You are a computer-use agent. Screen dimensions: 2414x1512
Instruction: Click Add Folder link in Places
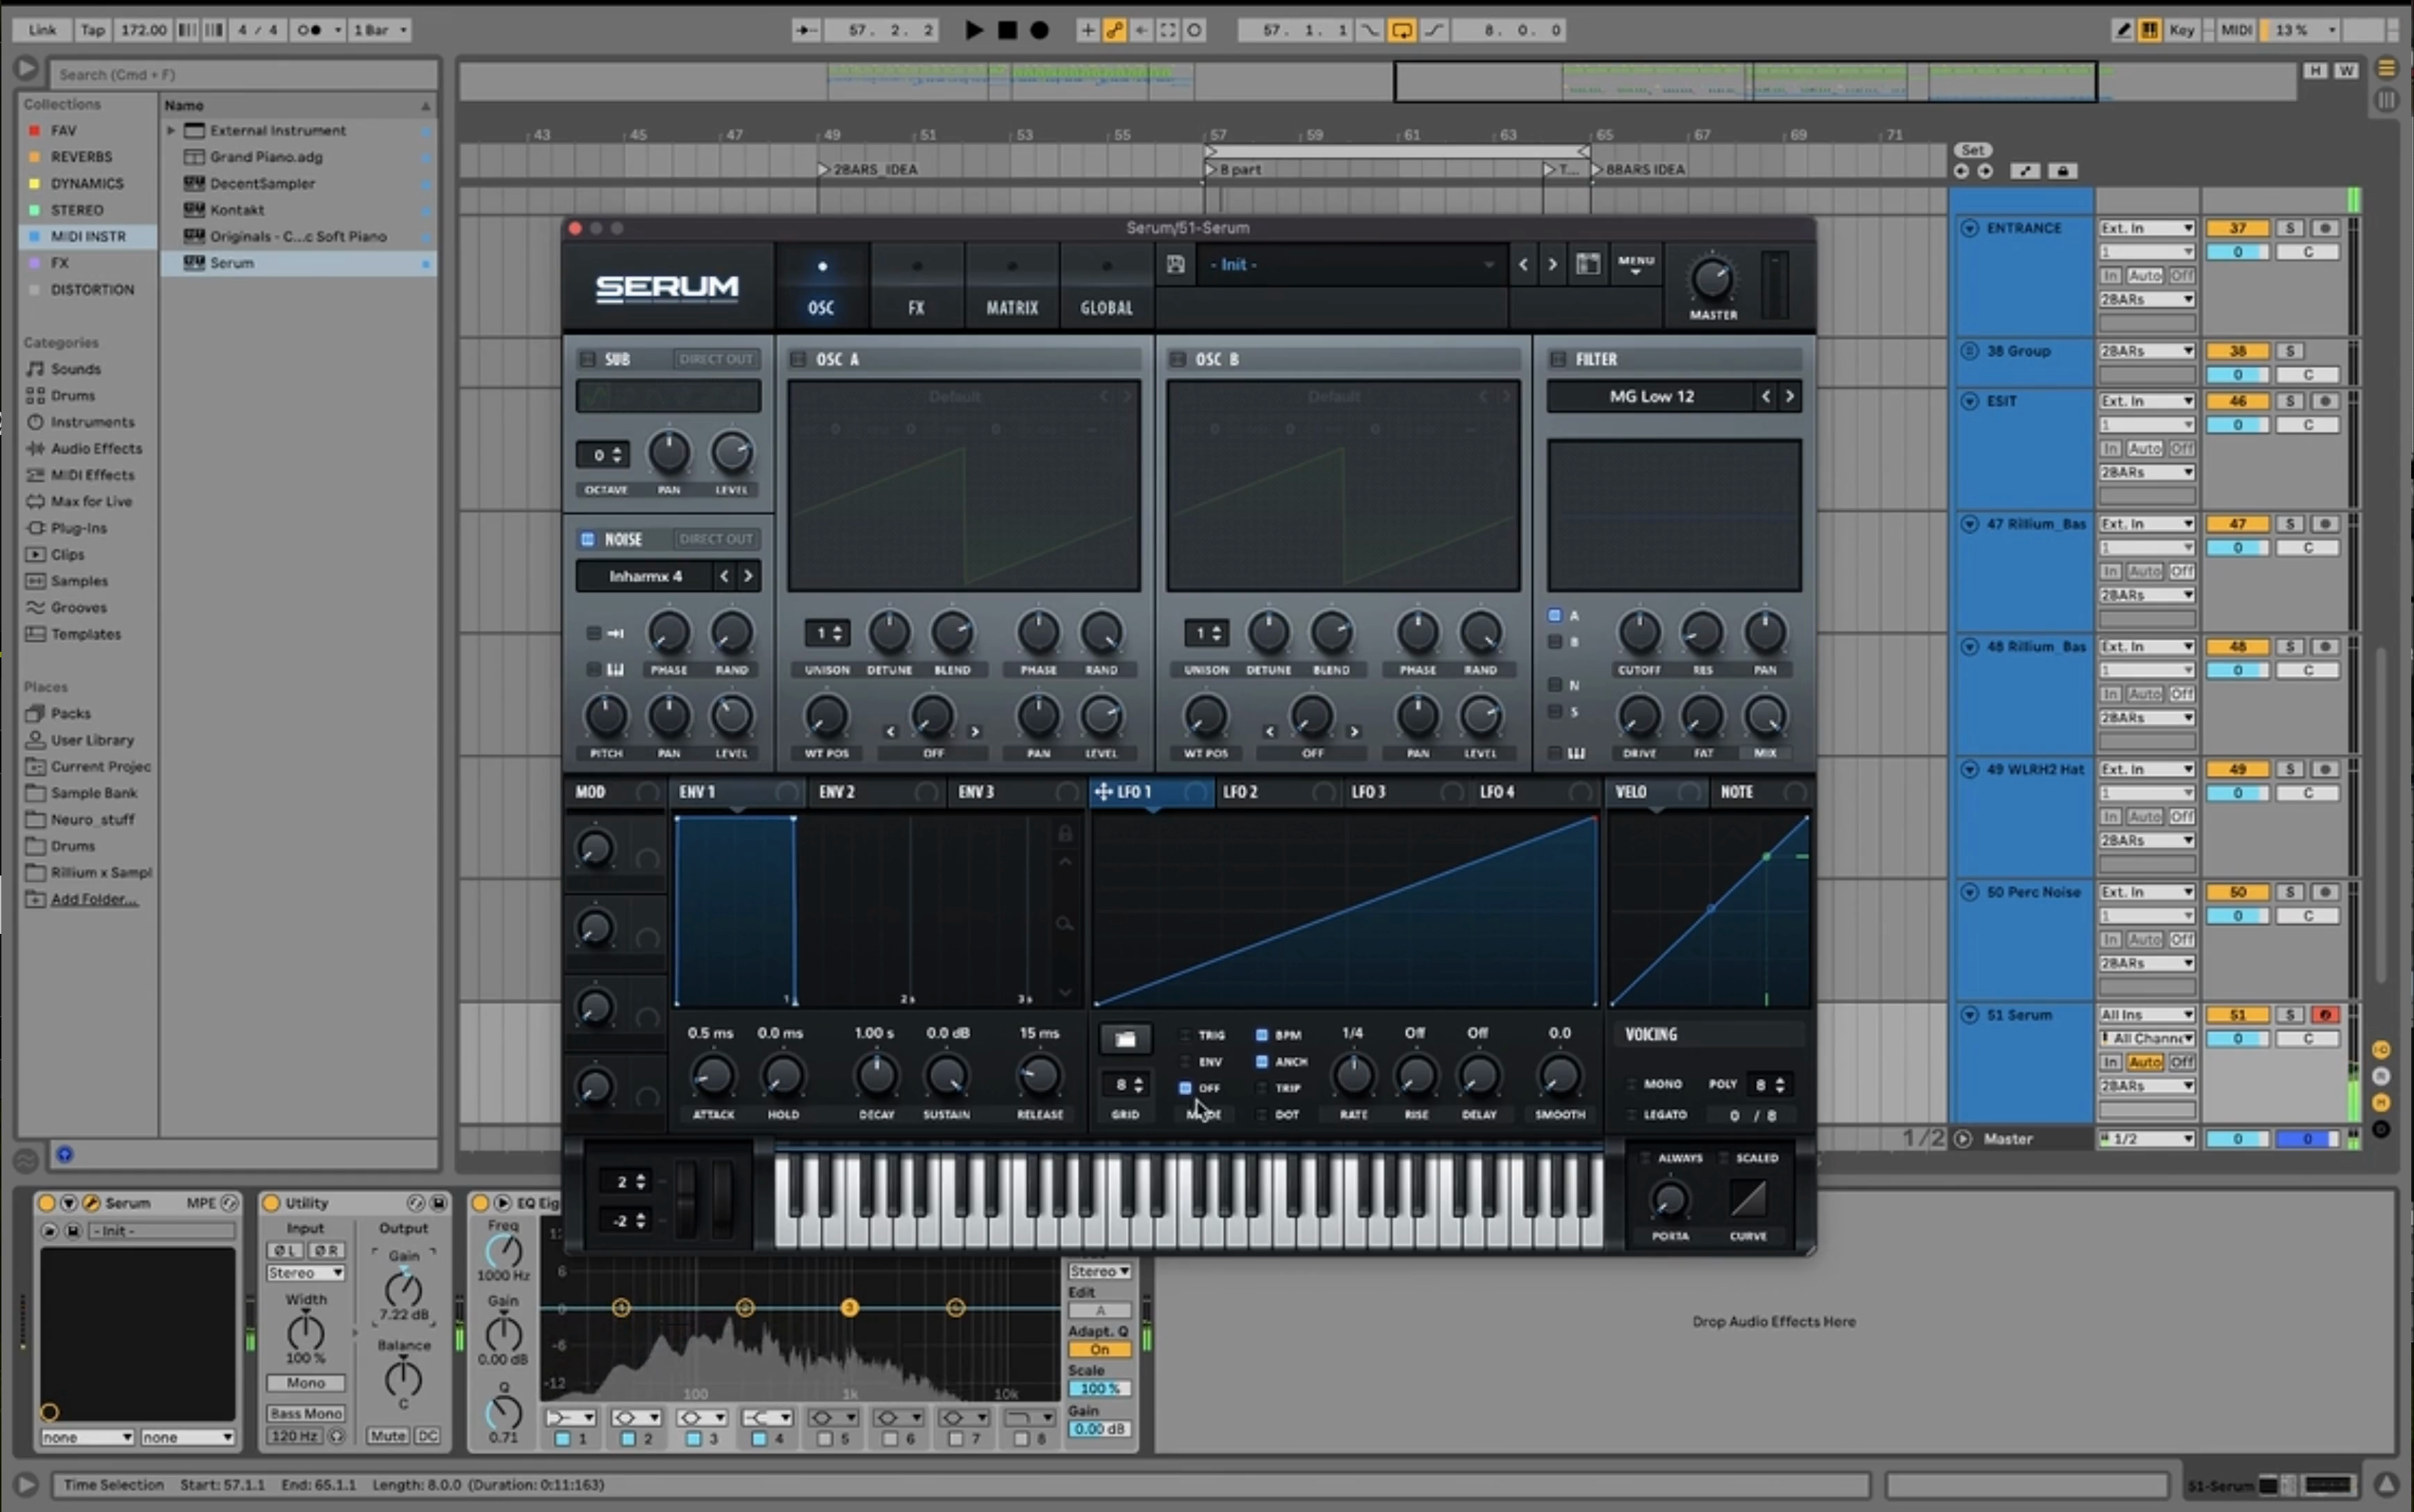click(94, 899)
